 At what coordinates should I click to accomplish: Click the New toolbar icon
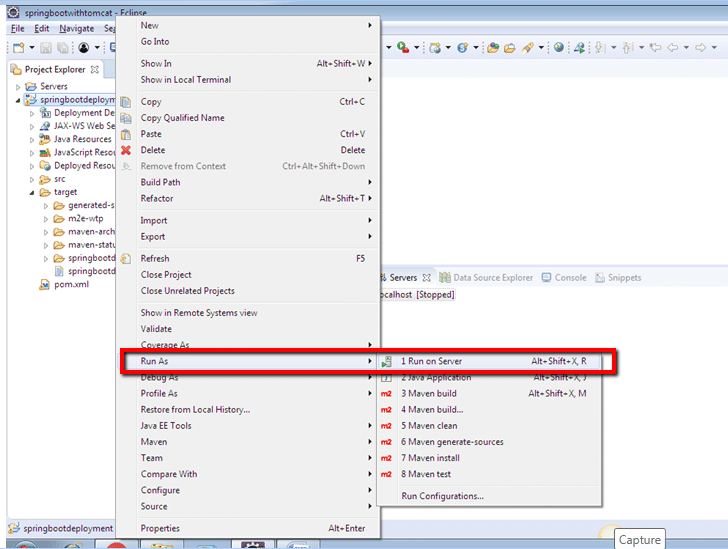coord(18,47)
